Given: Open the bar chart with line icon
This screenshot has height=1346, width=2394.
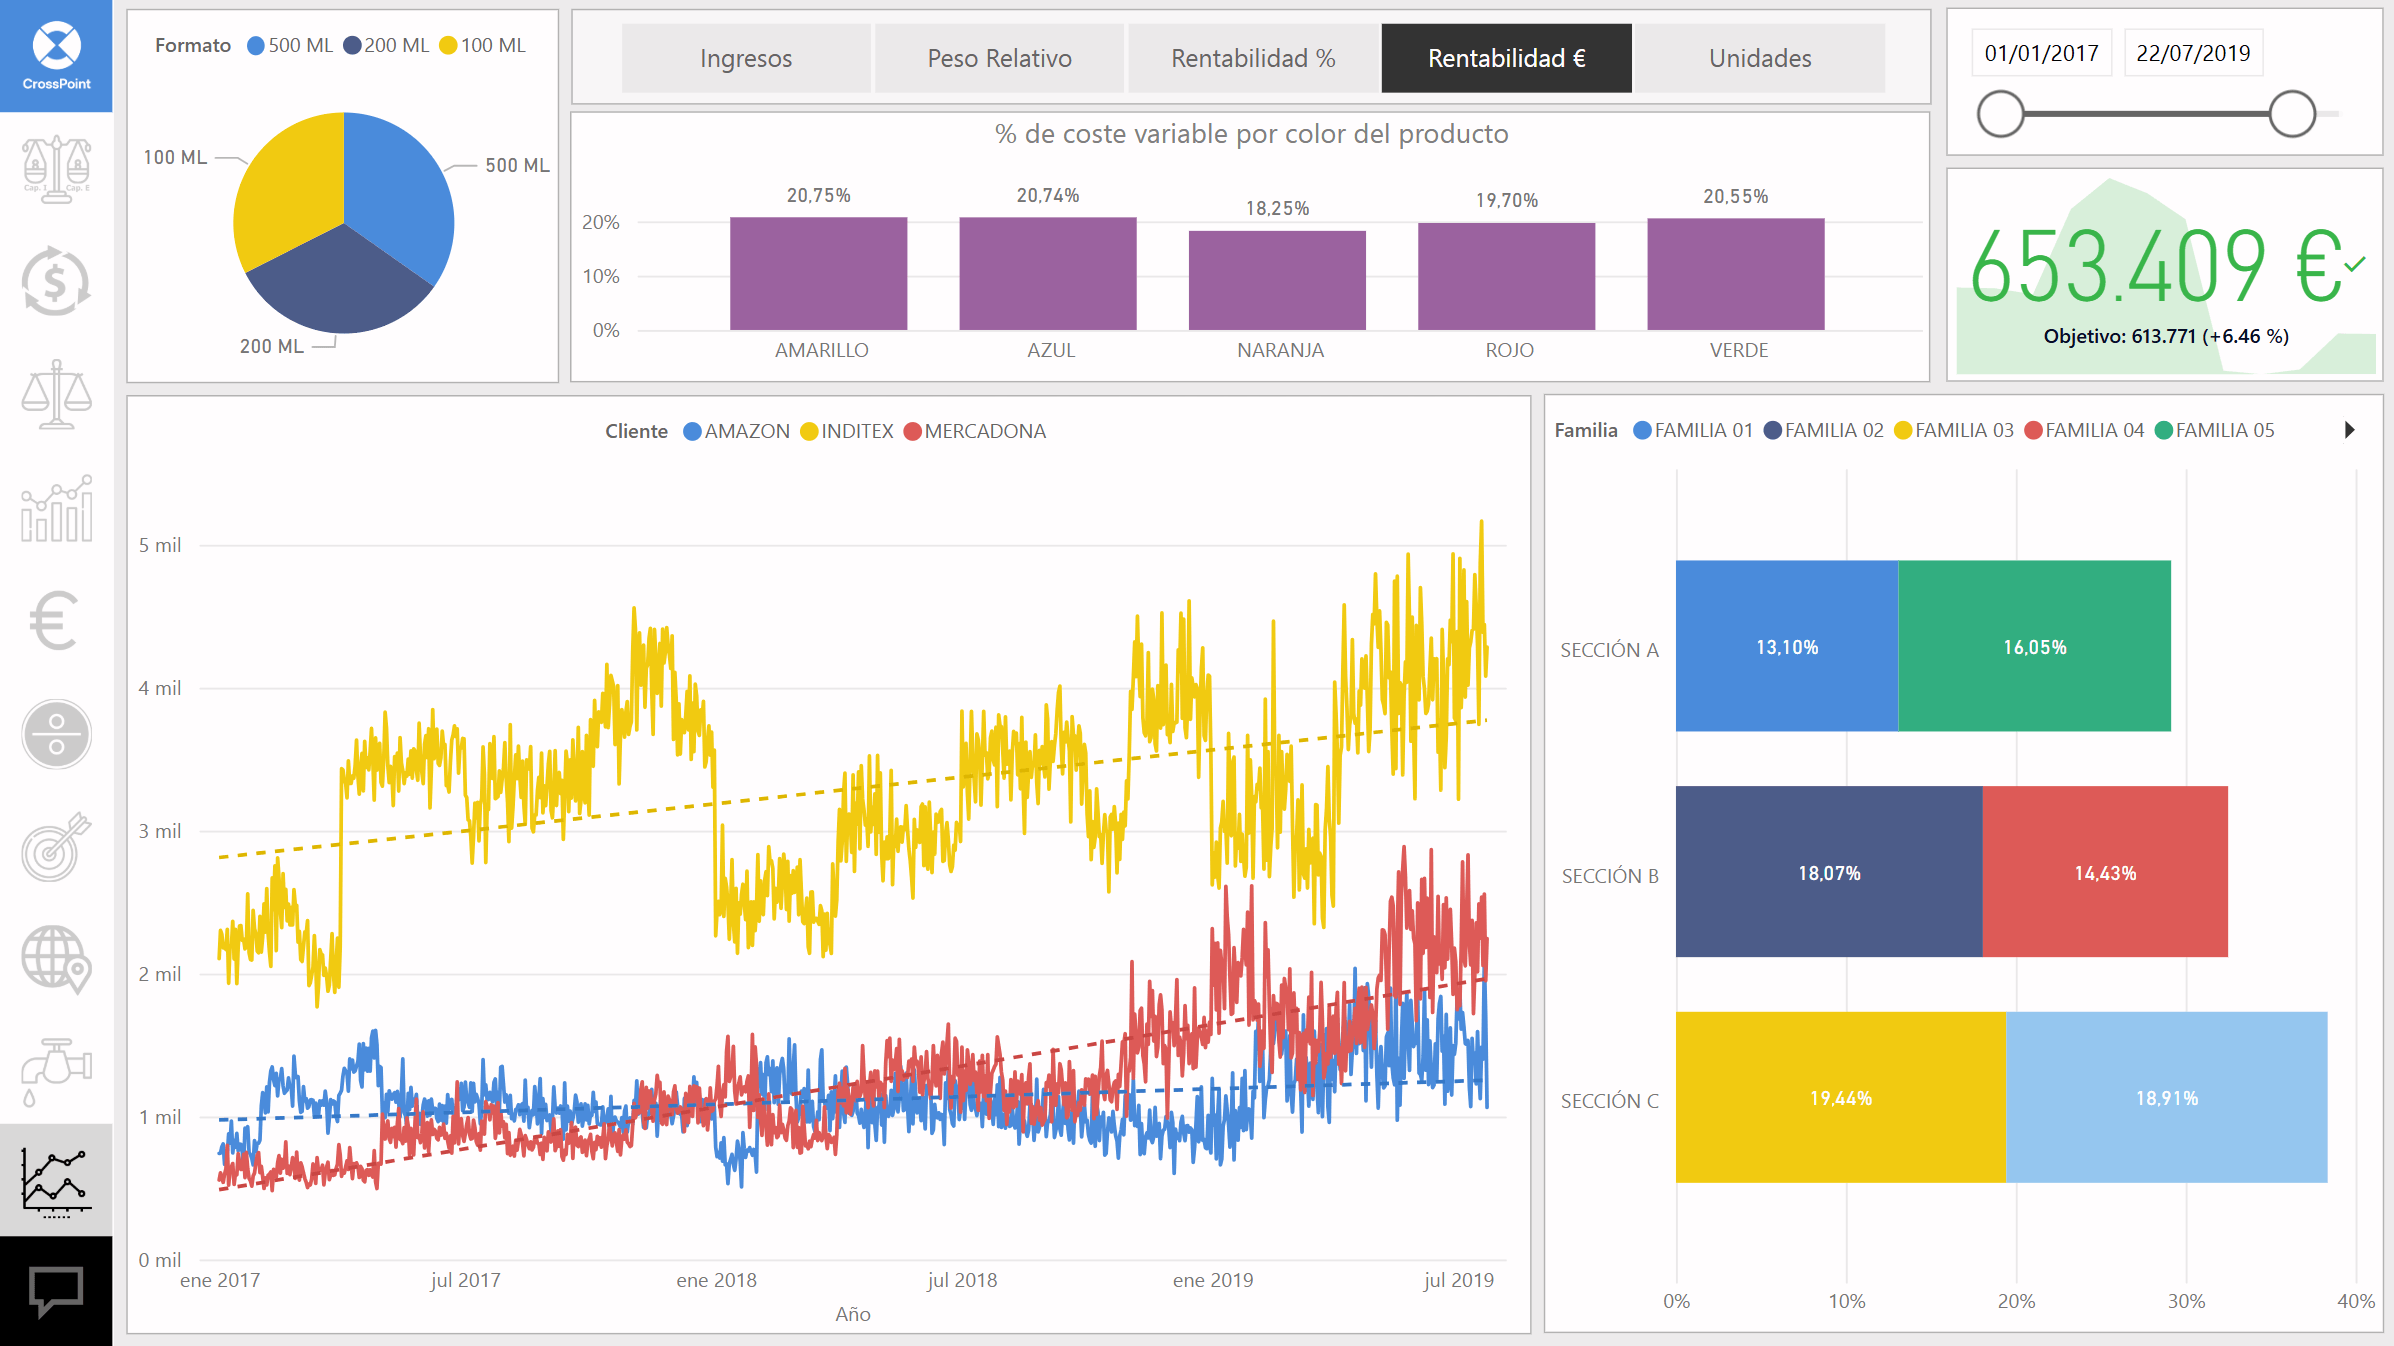Looking at the screenshot, I should [56, 508].
